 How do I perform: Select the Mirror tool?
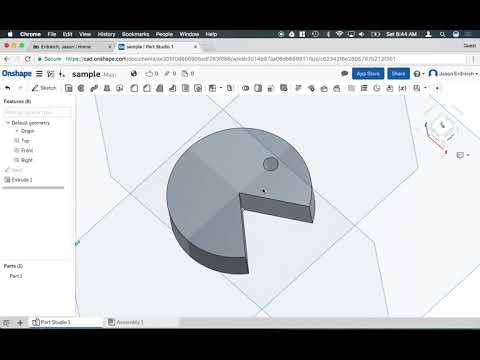coord(230,88)
